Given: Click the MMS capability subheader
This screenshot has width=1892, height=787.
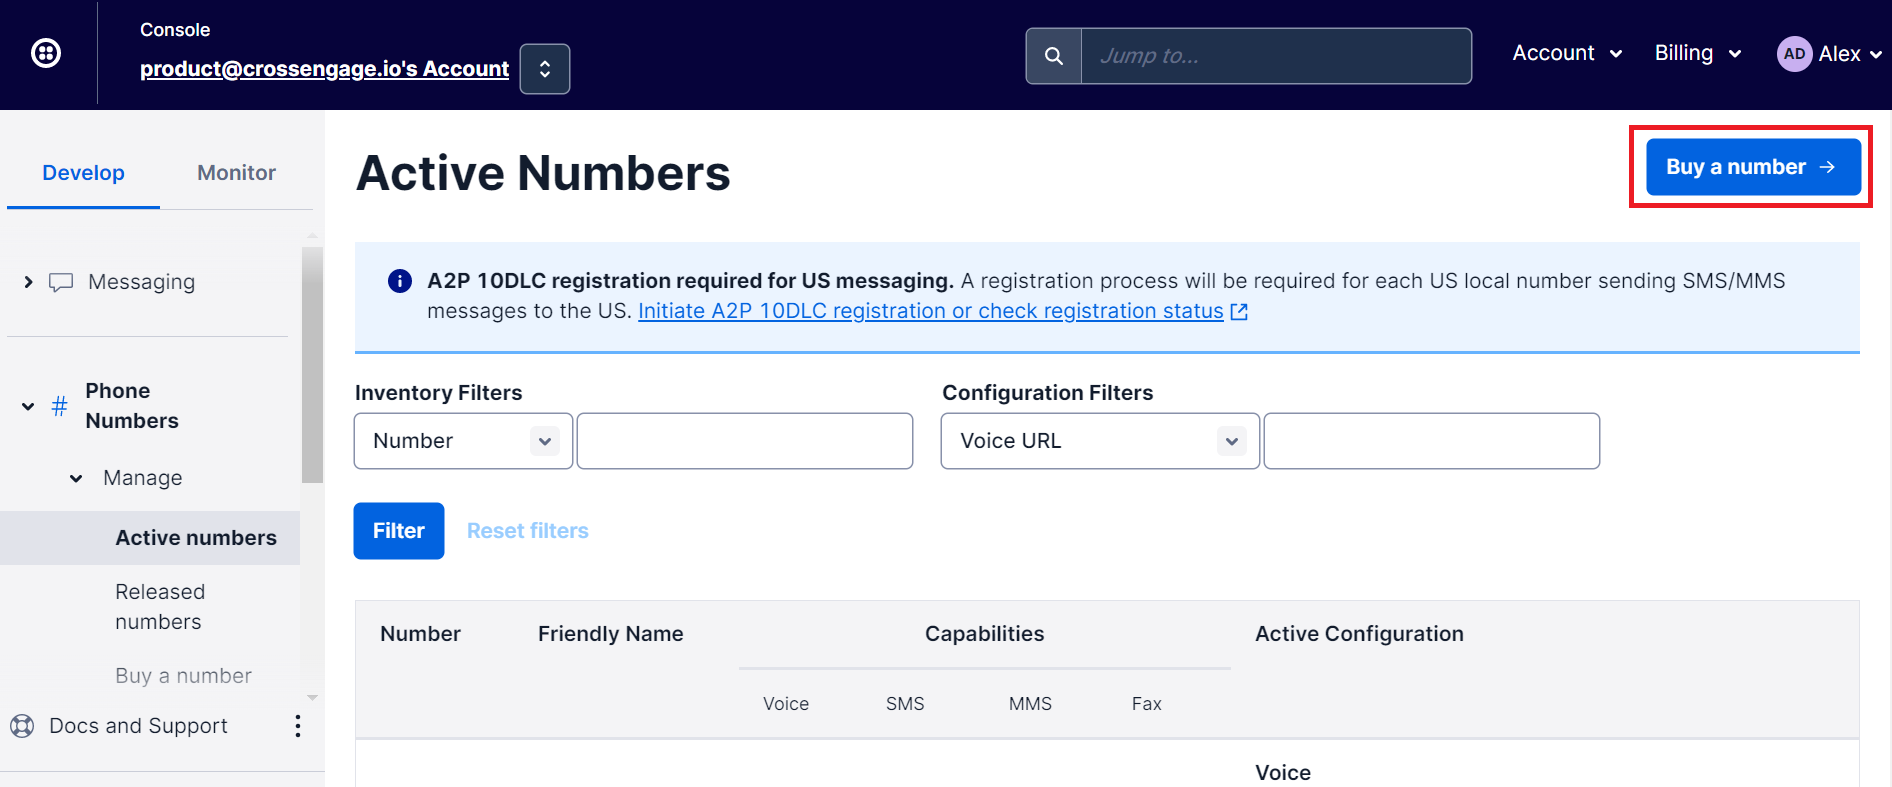Looking at the screenshot, I should [1030, 704].
